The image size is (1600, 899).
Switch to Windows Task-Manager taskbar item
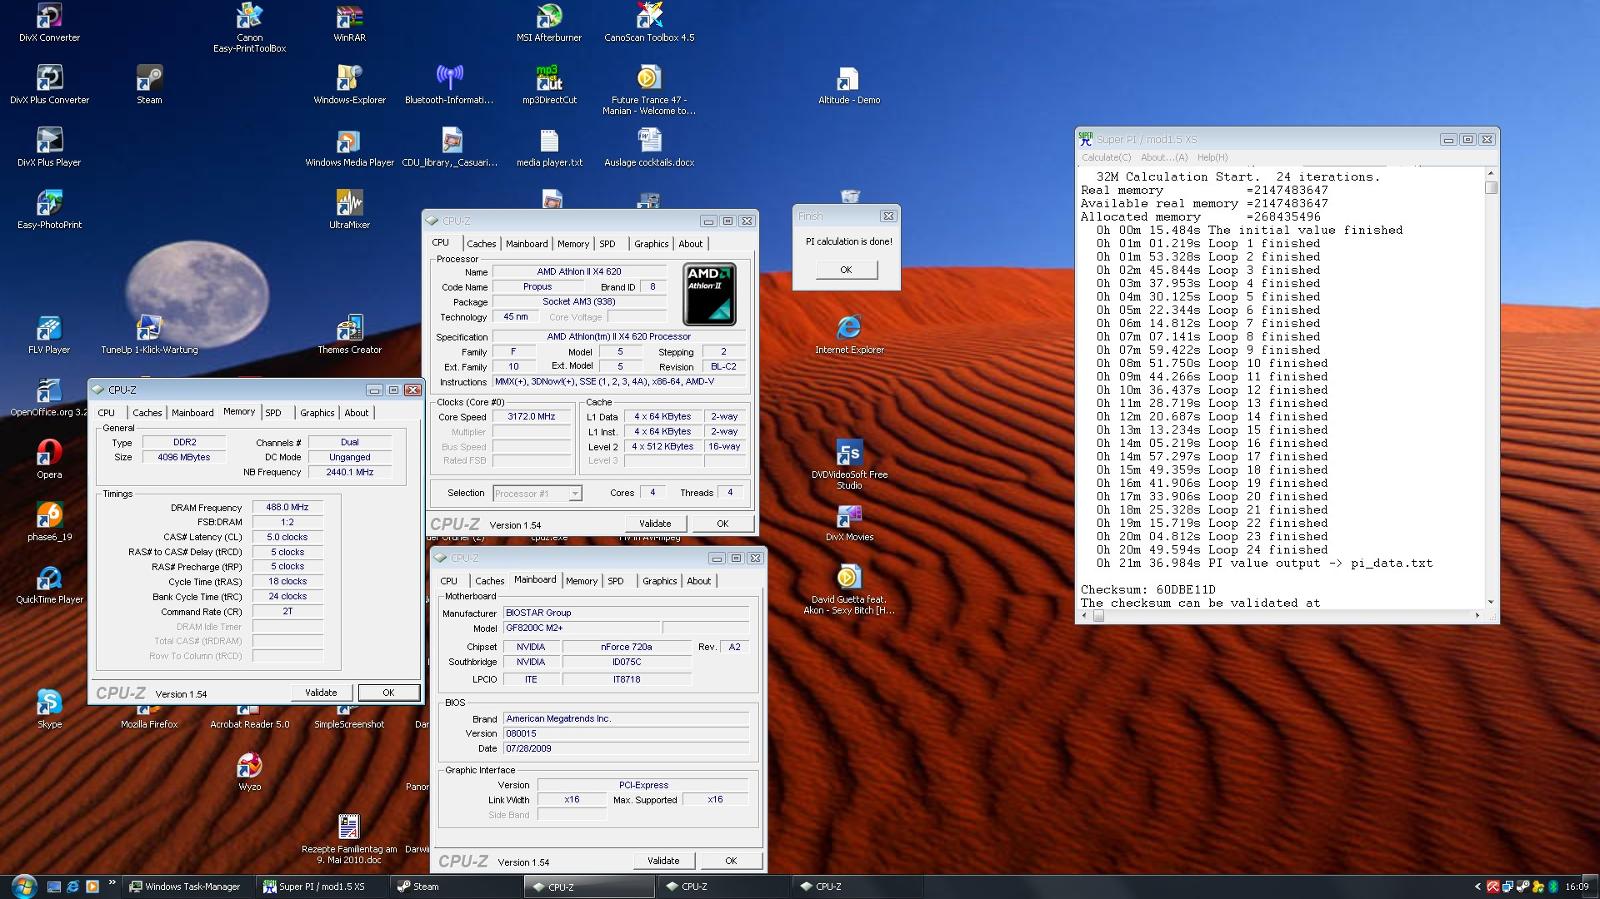186,886
